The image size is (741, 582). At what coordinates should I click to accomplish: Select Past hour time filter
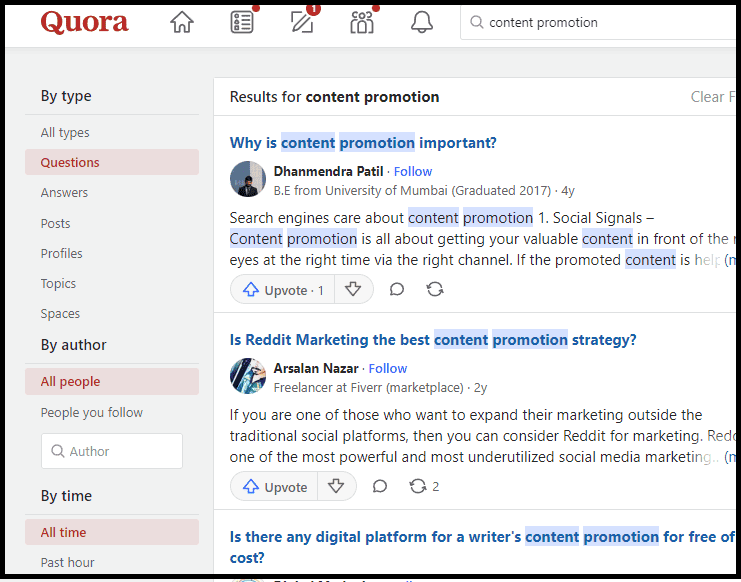[x=69, y=563]
